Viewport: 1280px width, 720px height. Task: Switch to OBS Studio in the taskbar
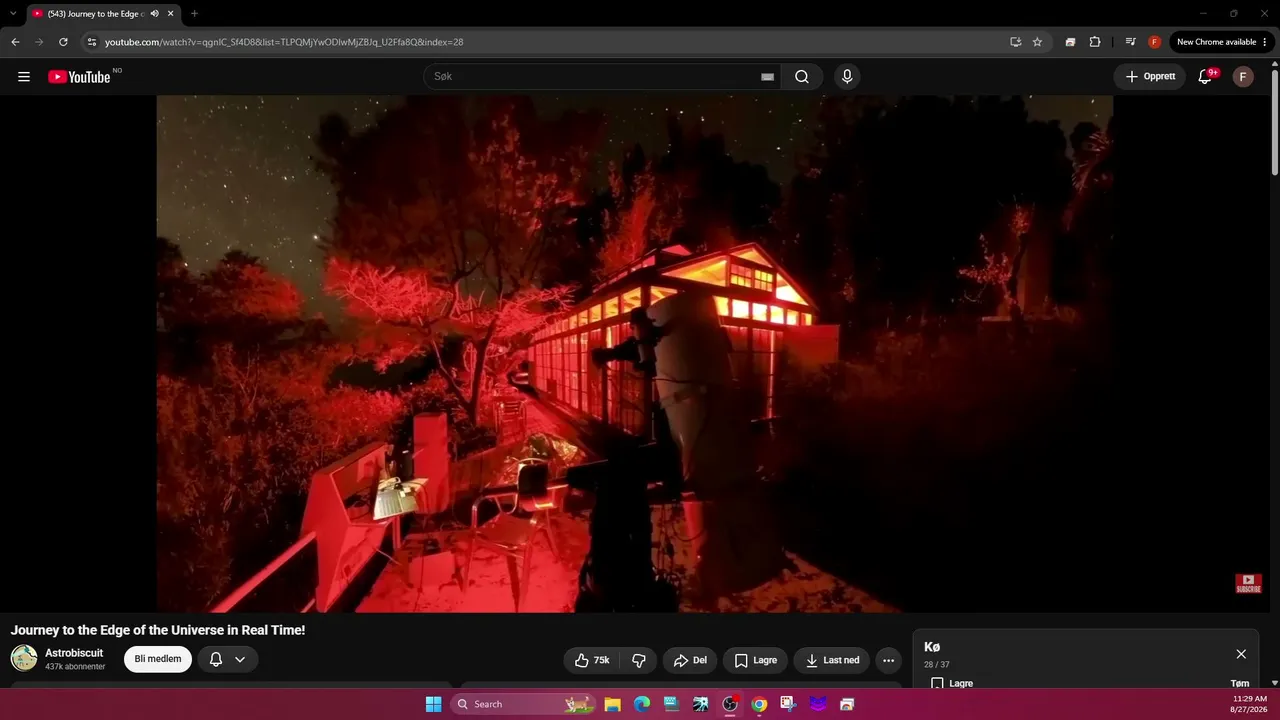(730, 704)
